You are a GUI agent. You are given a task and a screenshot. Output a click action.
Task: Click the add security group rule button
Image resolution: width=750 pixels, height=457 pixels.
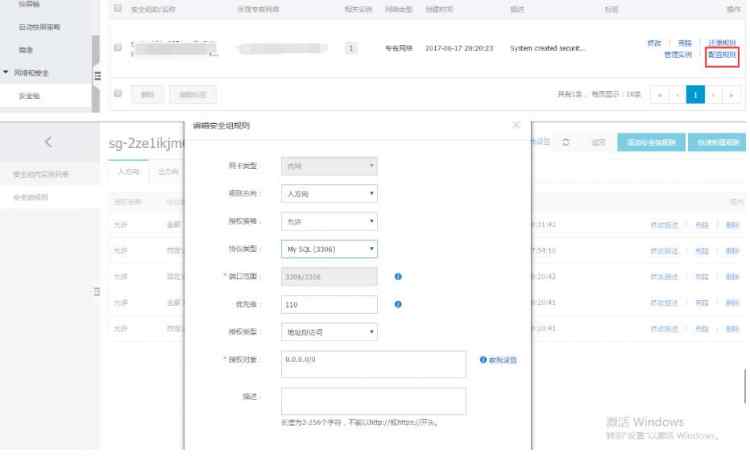(651, 142)
